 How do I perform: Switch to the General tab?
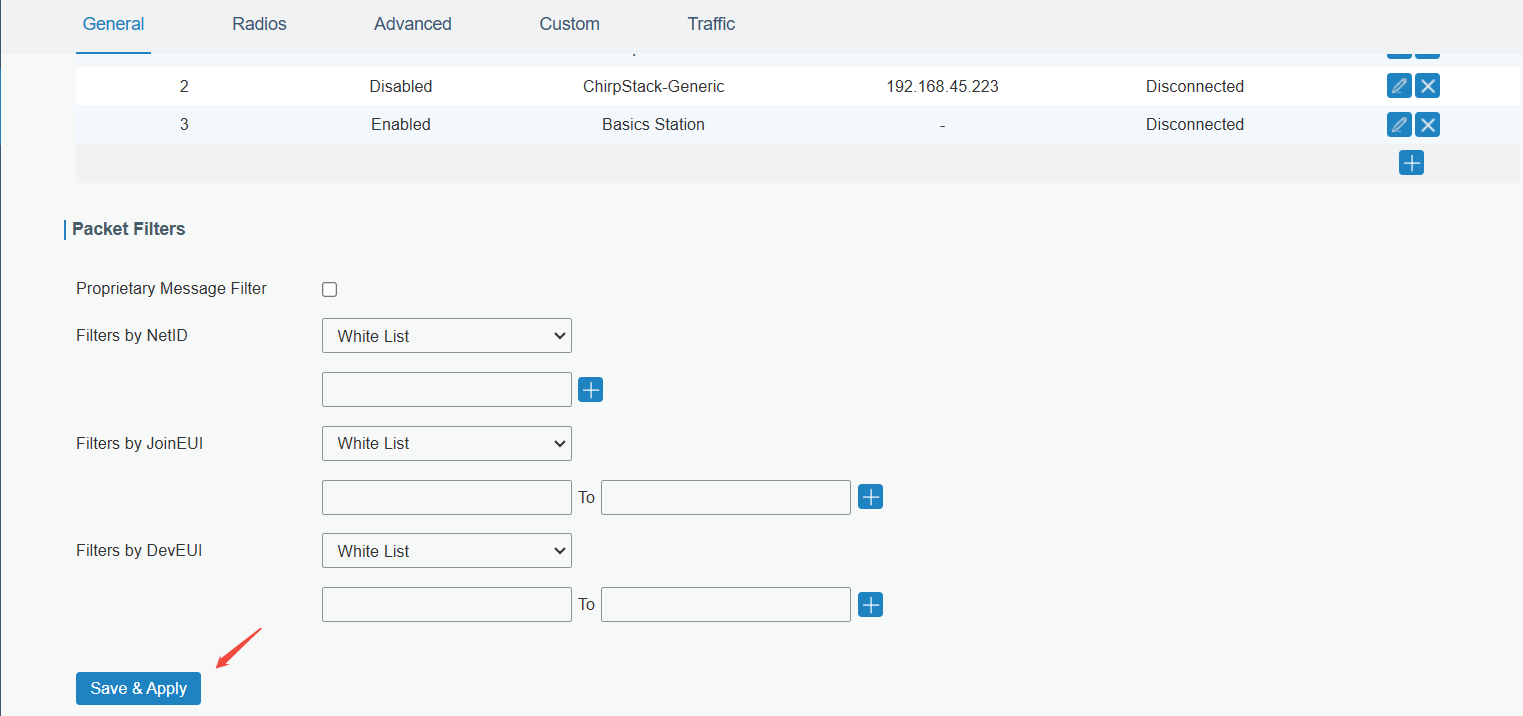(x=114, y=24)
